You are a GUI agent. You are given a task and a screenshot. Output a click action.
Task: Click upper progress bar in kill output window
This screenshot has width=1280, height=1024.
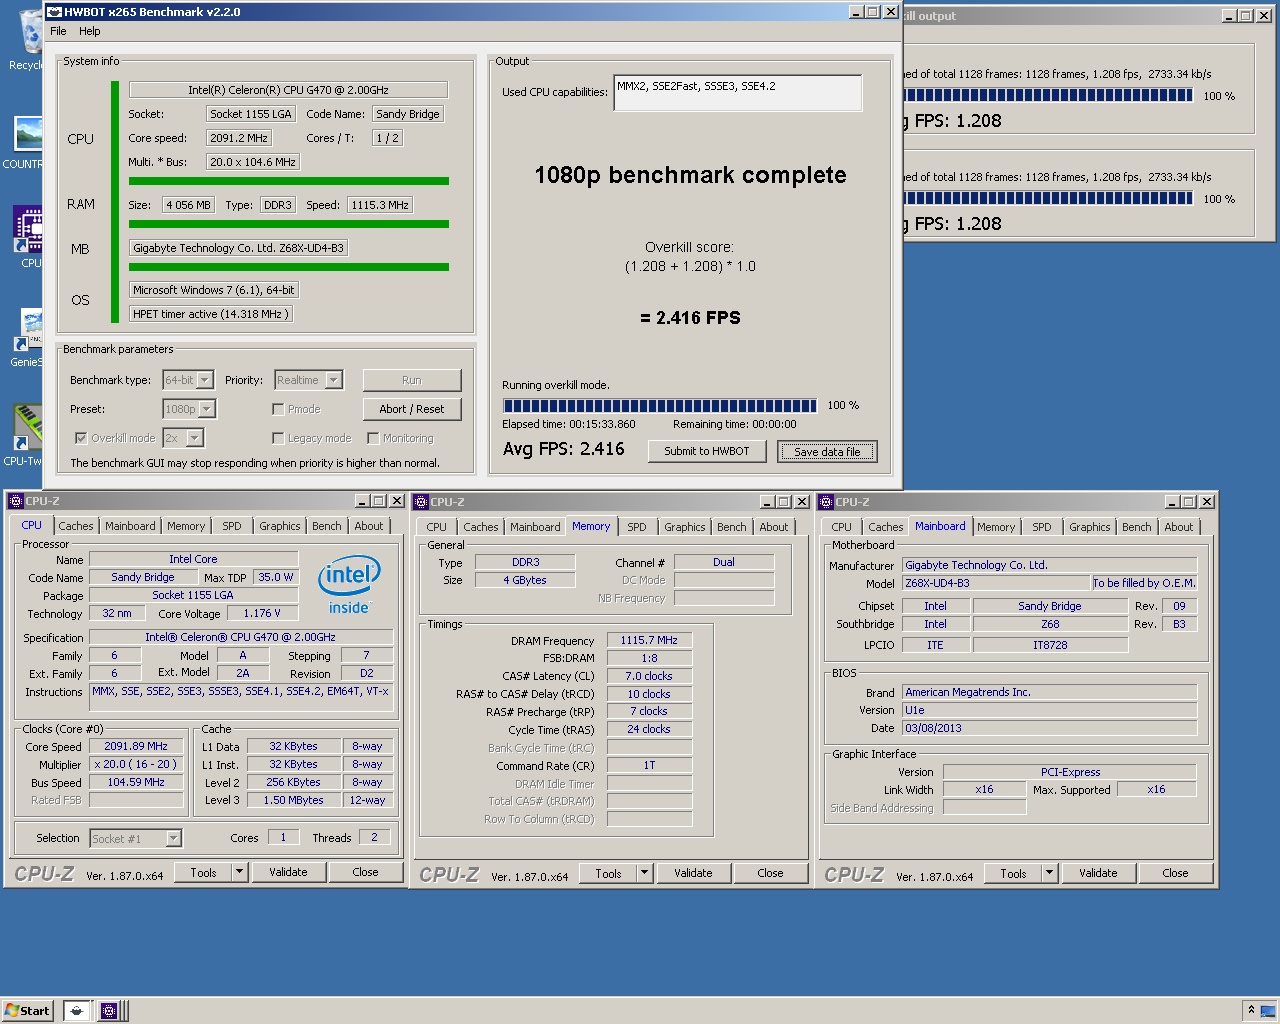pos(1047,96)
